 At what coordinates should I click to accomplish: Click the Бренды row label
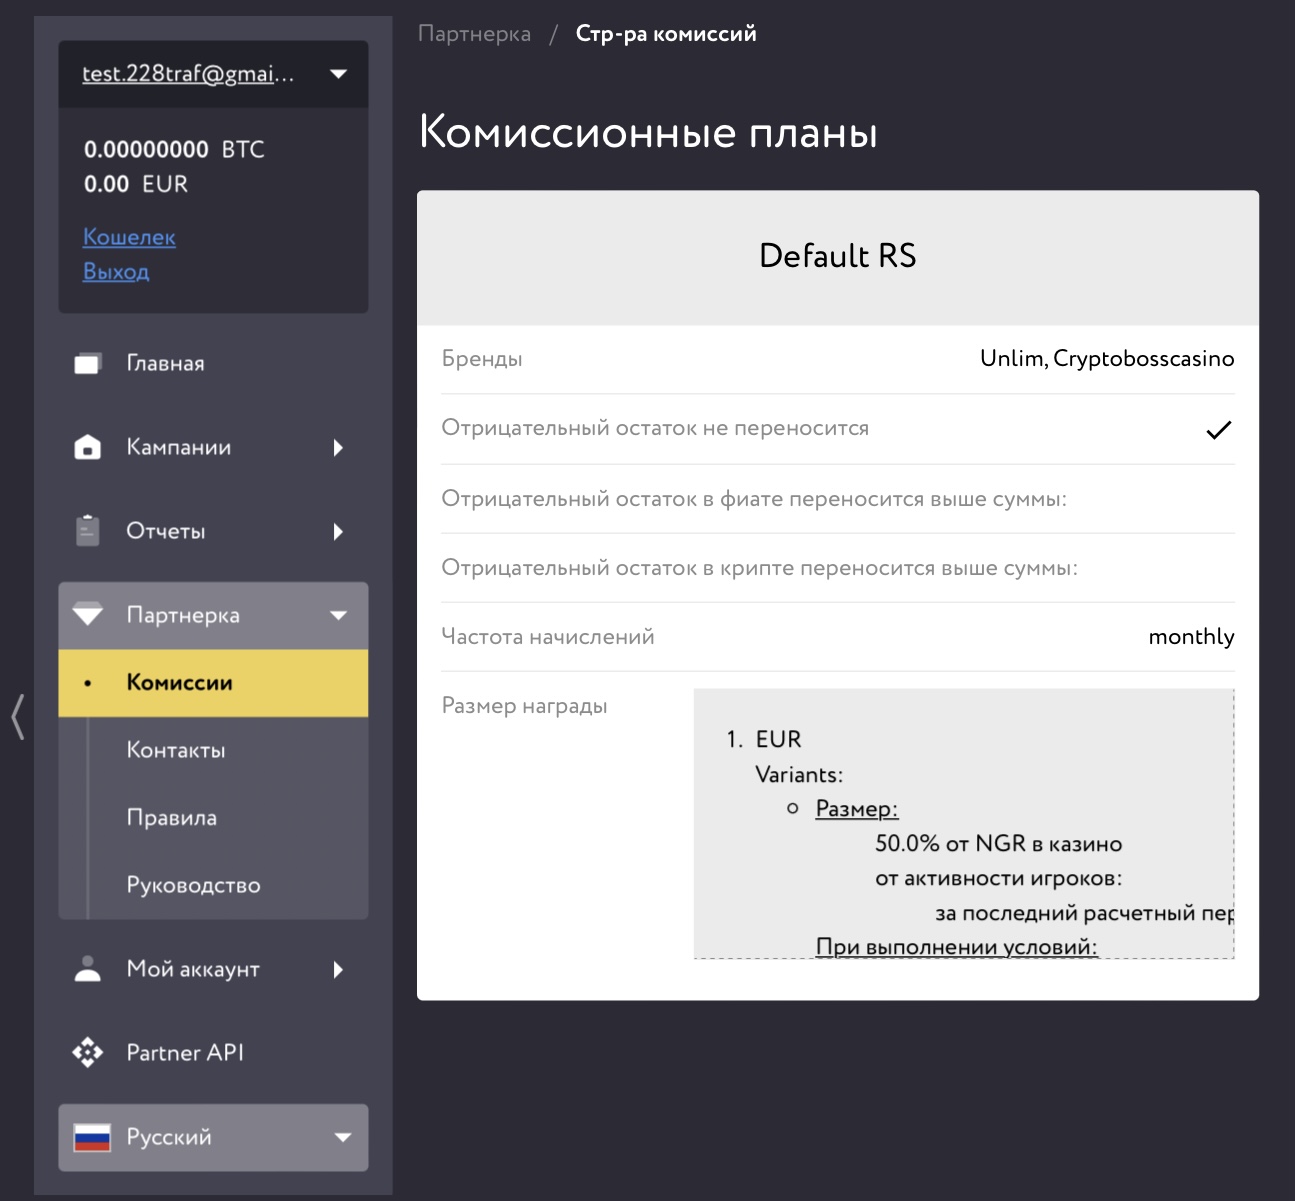[x=482, y=359]
